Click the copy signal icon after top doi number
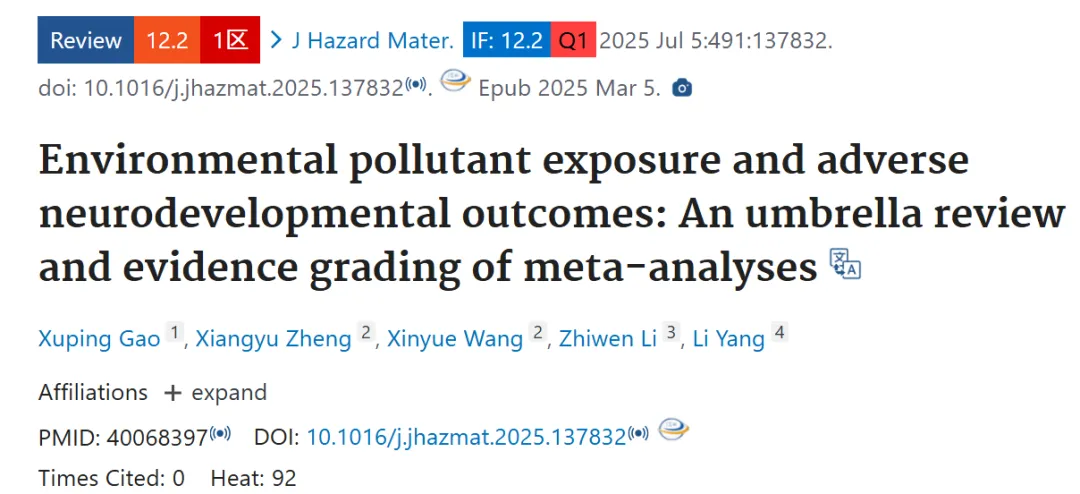 pos(416,85)
